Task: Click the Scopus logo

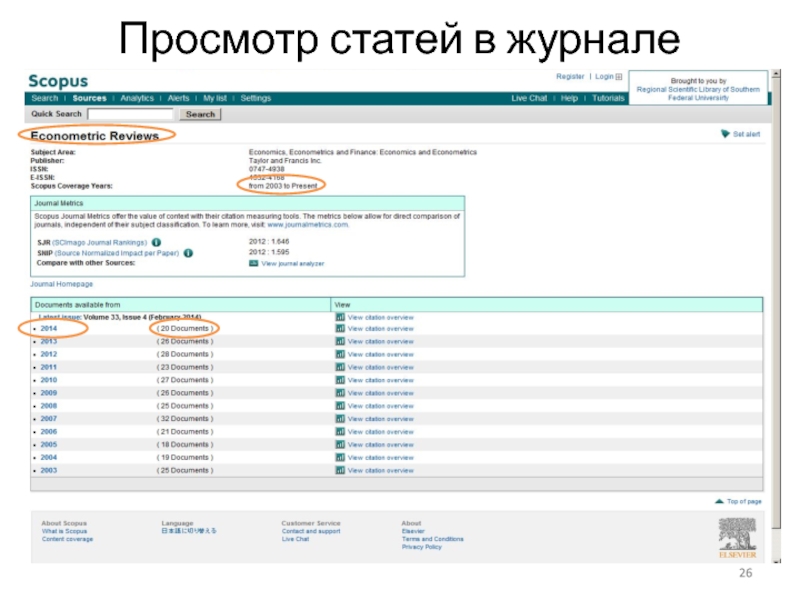Action: [x=58, y=81]
